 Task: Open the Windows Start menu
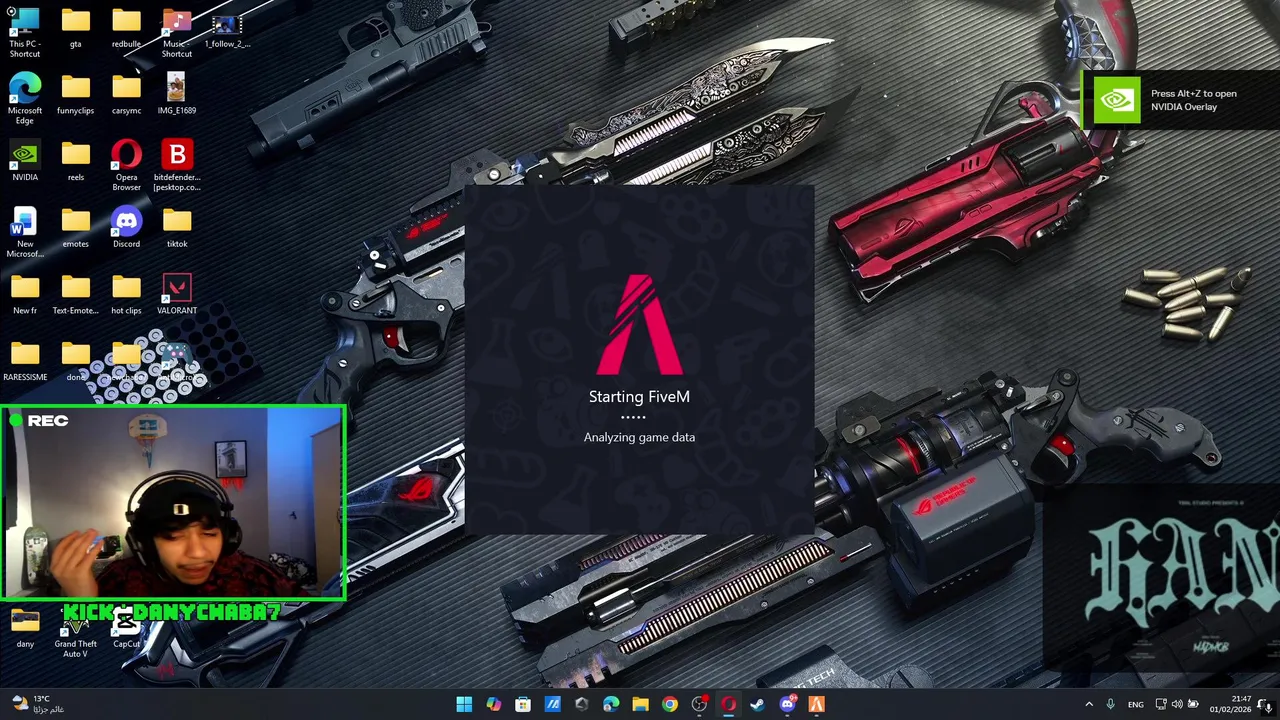coord(464,705)
